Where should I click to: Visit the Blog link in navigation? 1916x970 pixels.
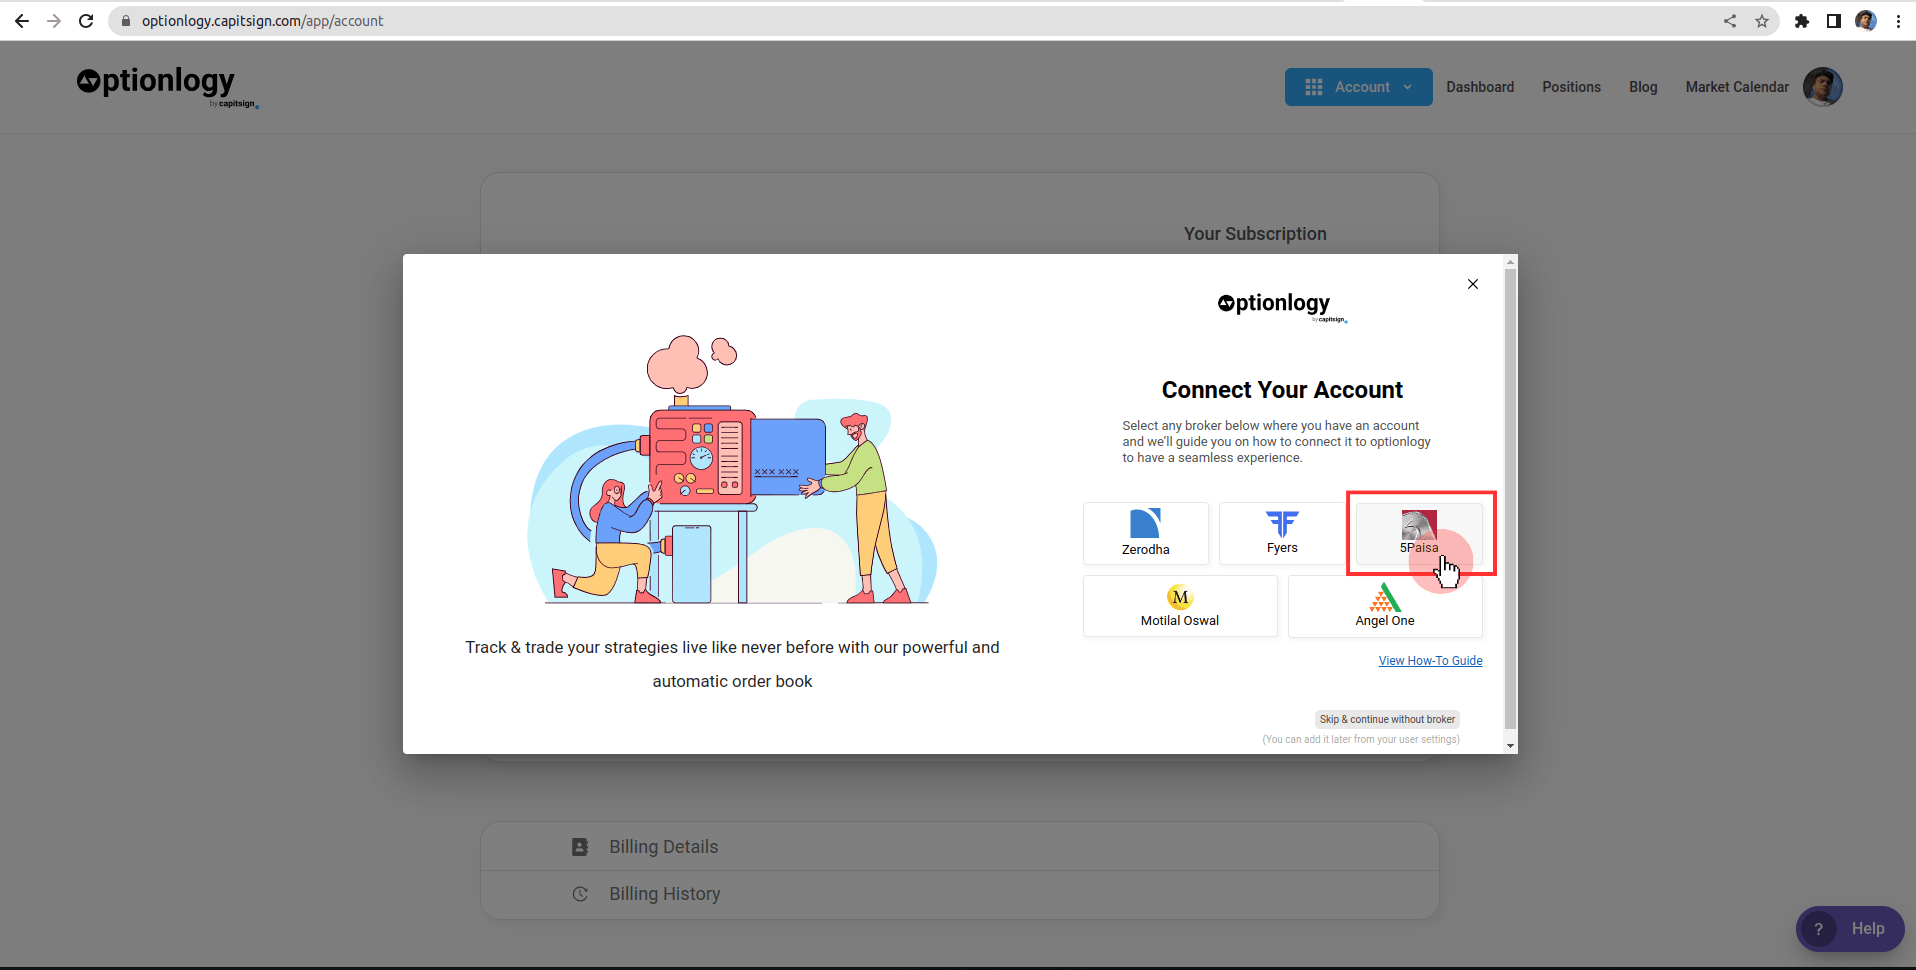point(1643,87)
